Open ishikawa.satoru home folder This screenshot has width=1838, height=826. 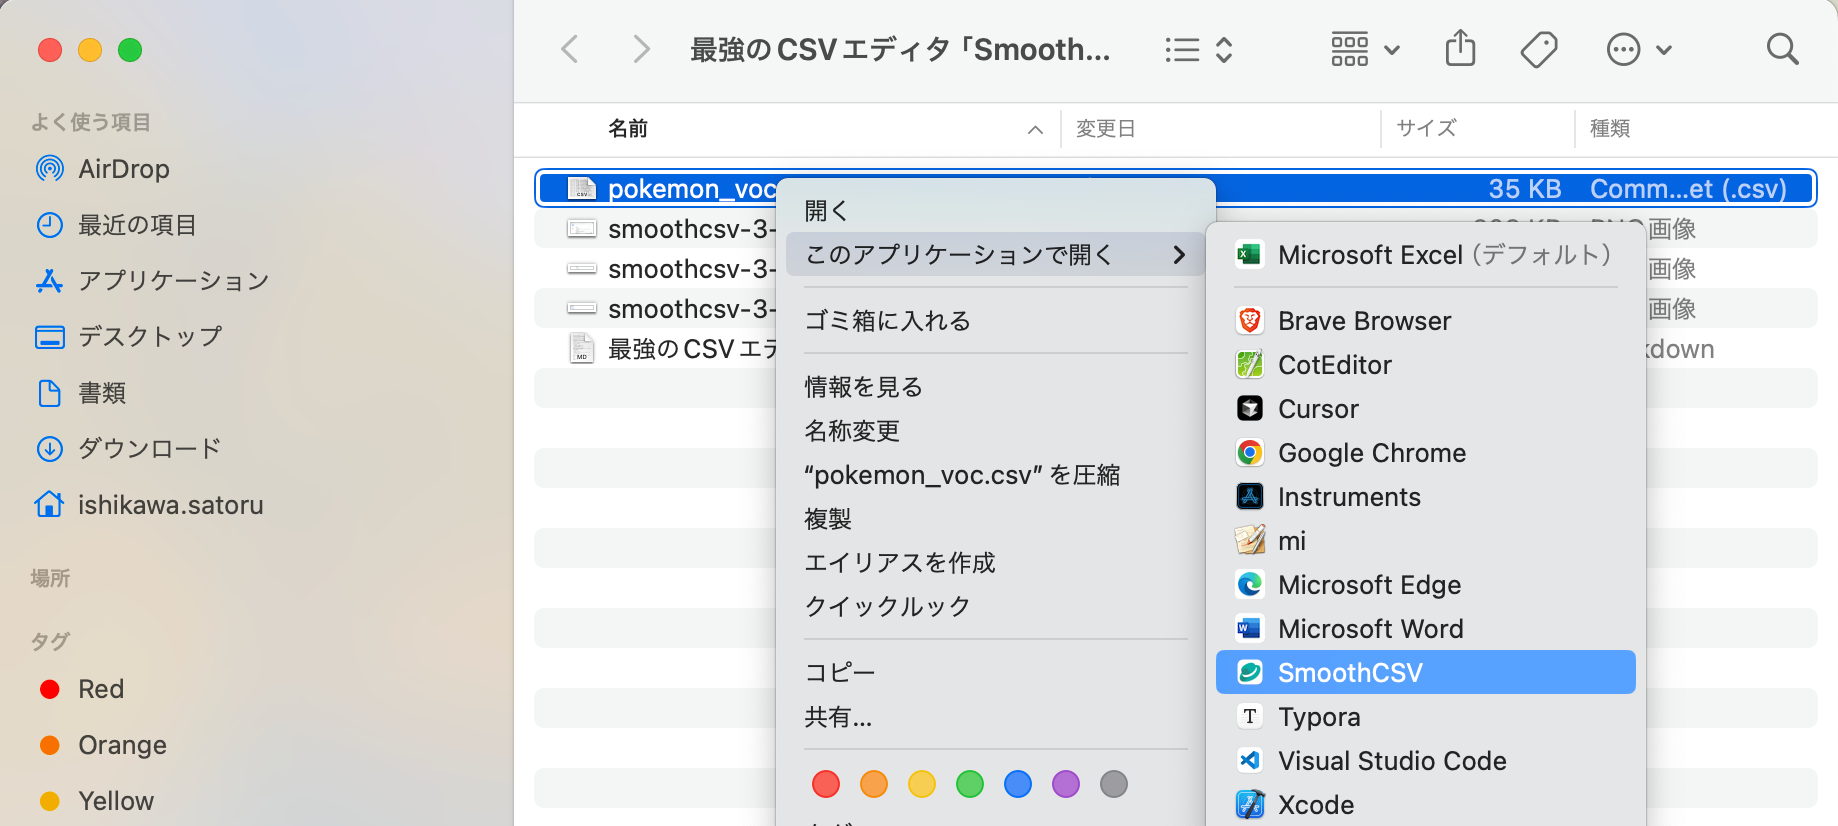pos(148,505)
